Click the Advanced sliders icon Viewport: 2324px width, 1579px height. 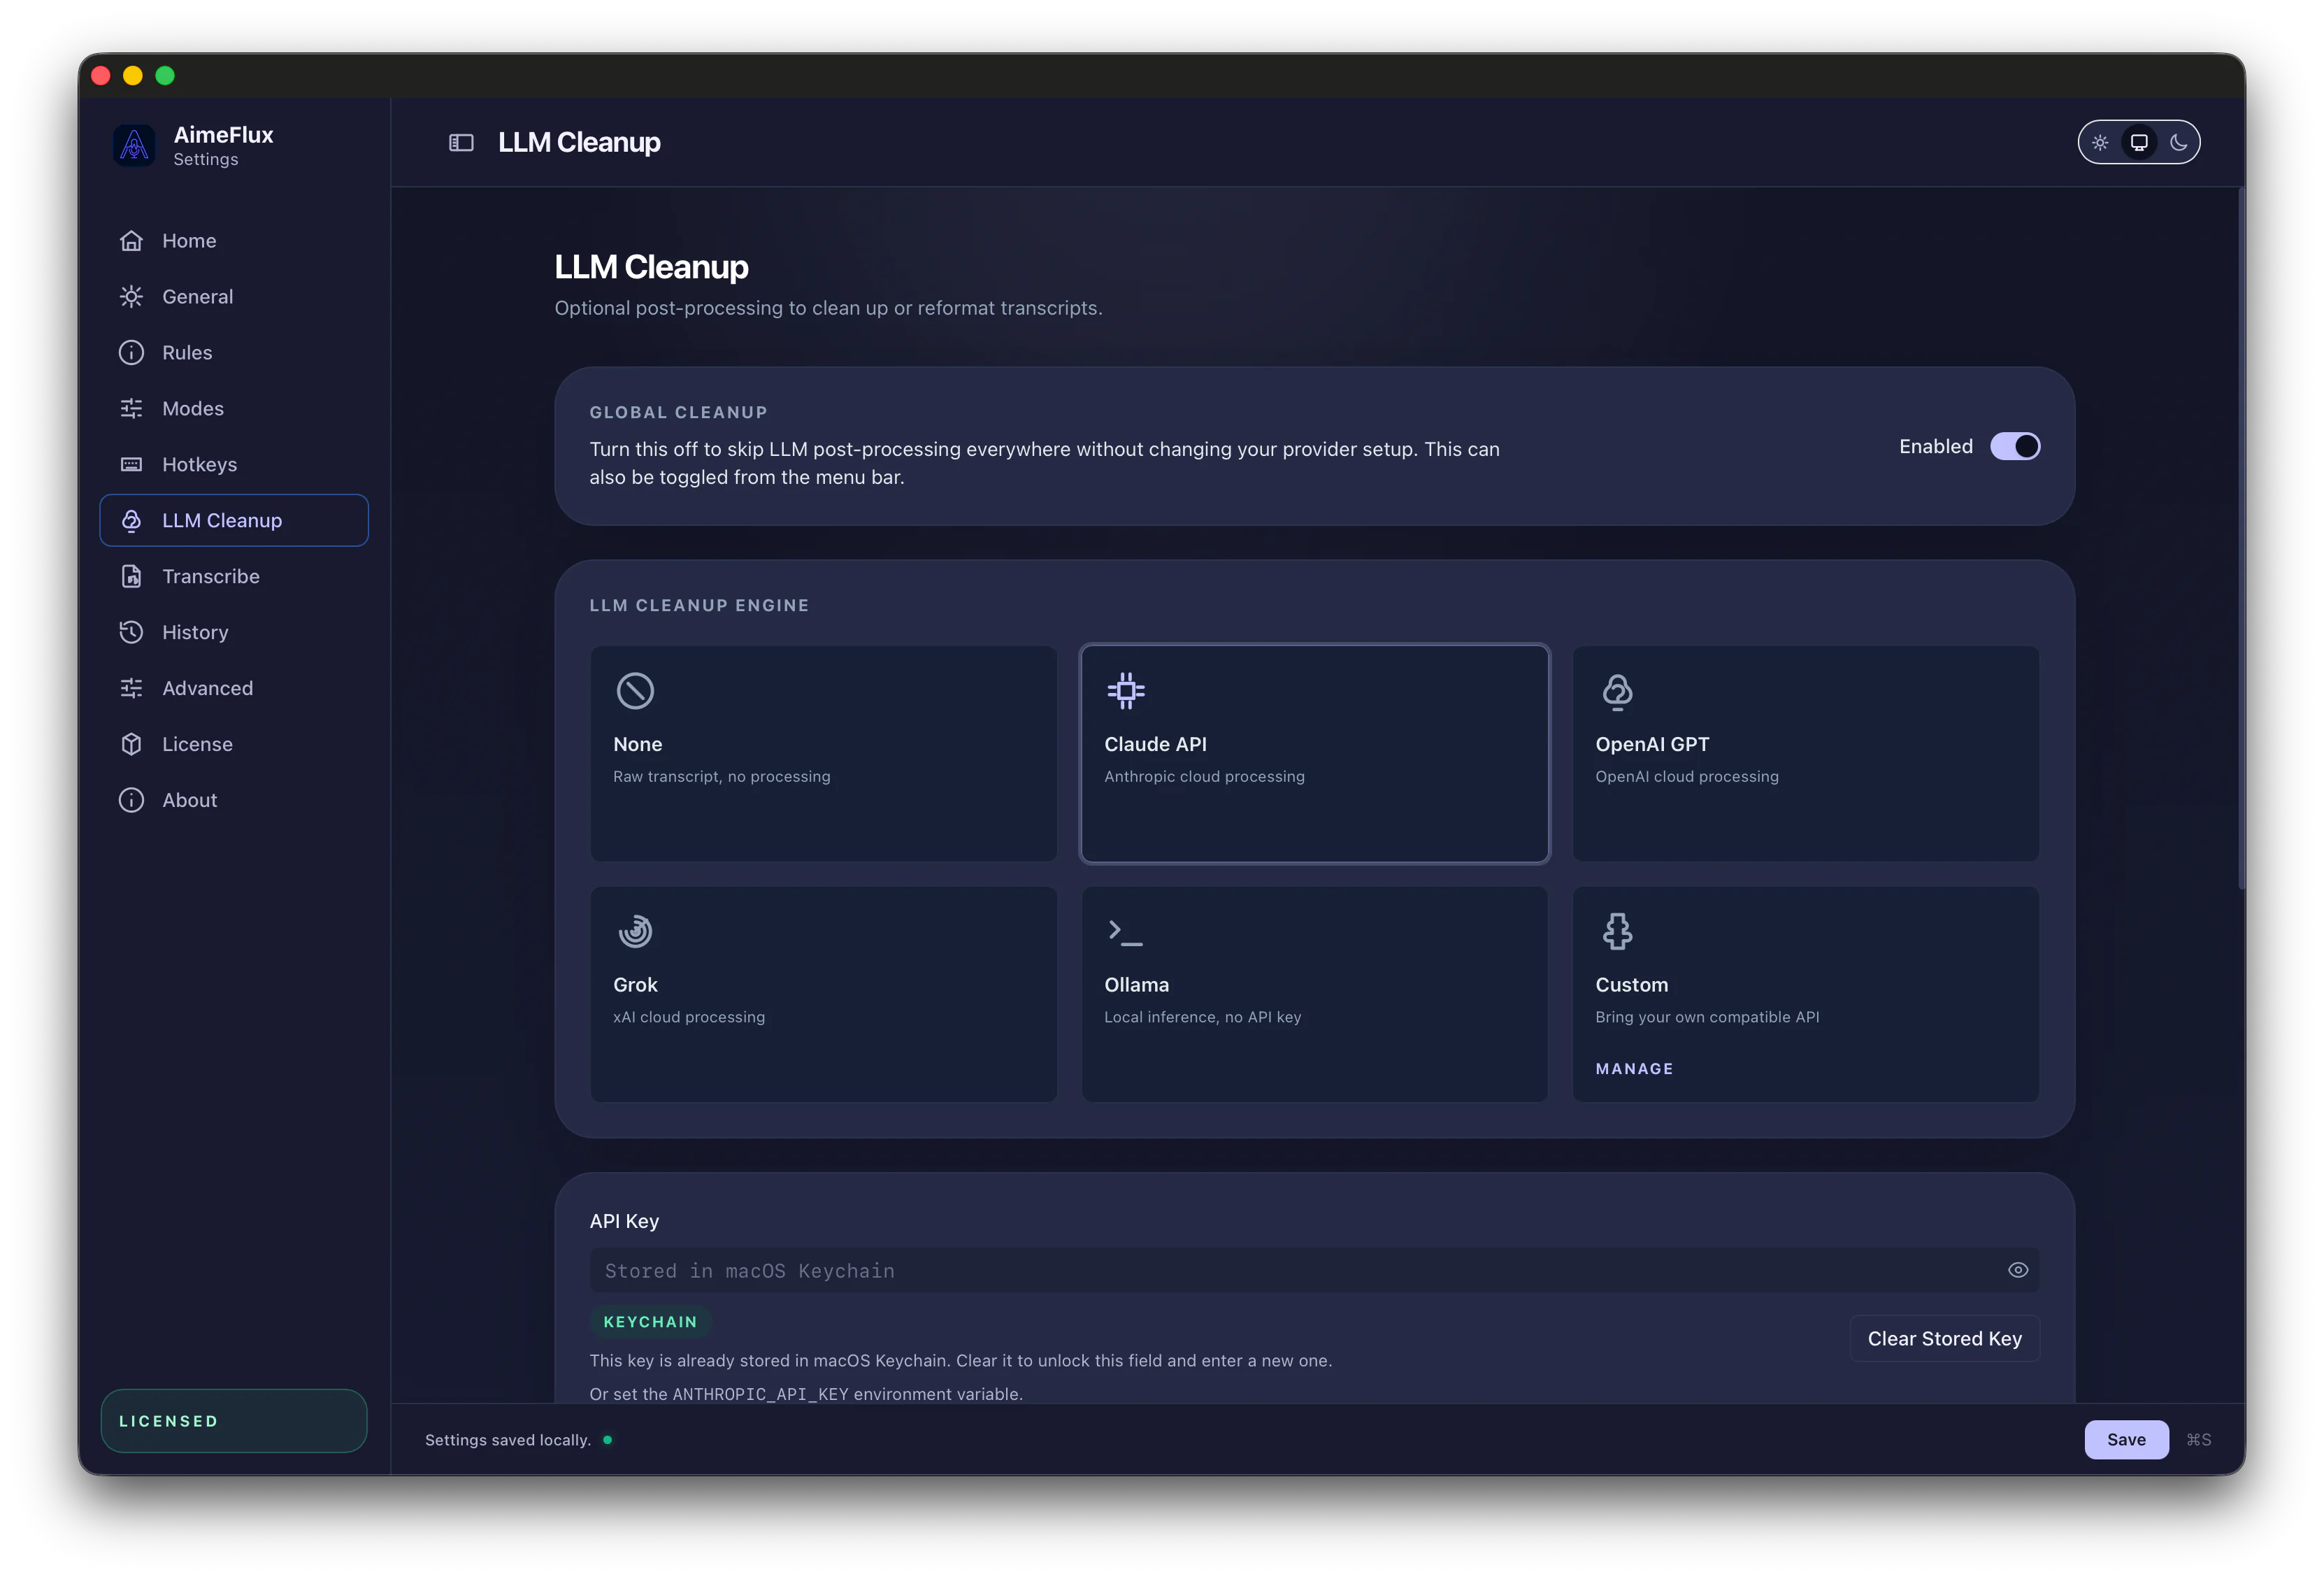point(131,689)
